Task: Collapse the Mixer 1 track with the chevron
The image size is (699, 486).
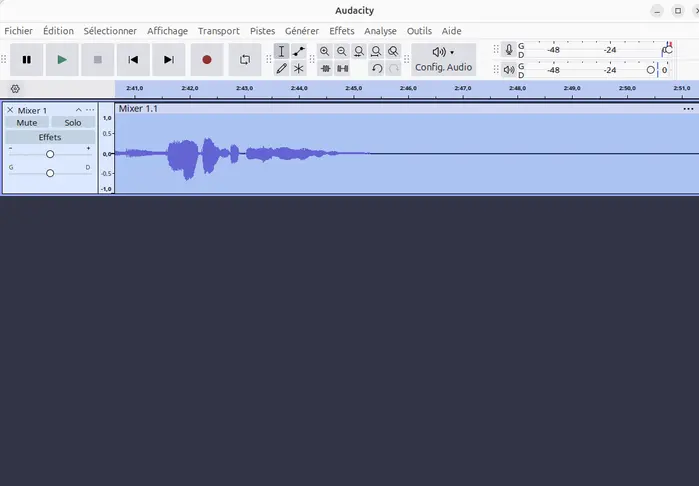Action: [x=78, y=110]
